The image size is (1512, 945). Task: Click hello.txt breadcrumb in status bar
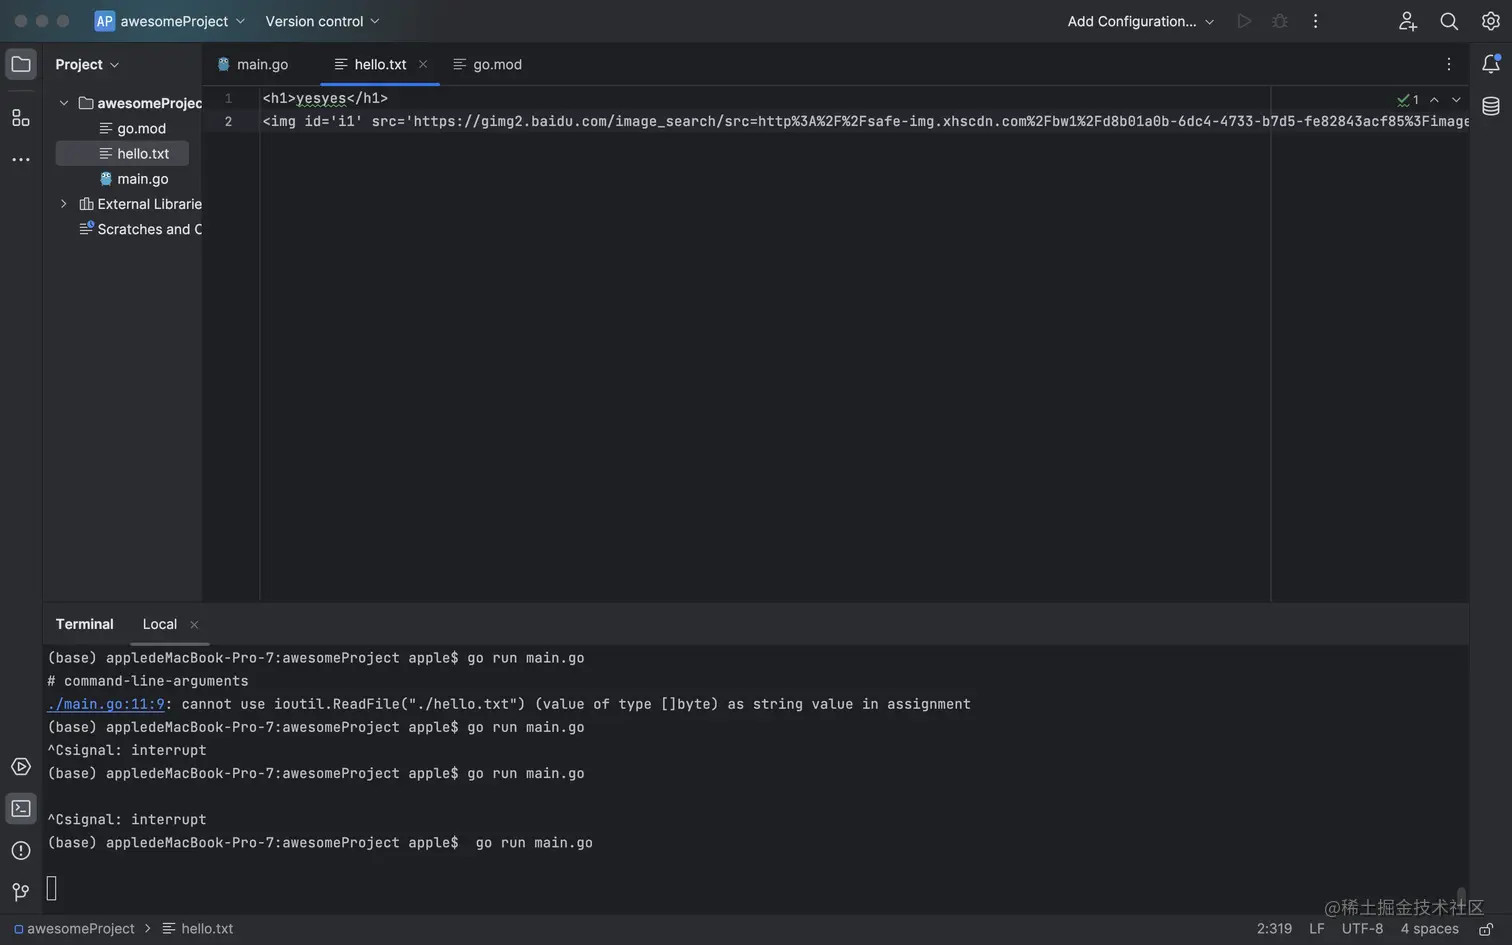198,929
